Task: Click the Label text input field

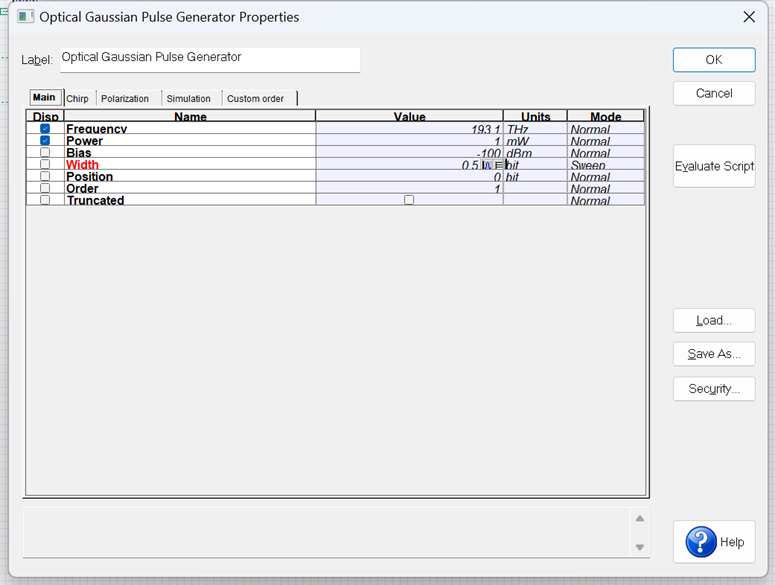Action: click(x=210, y=60)
